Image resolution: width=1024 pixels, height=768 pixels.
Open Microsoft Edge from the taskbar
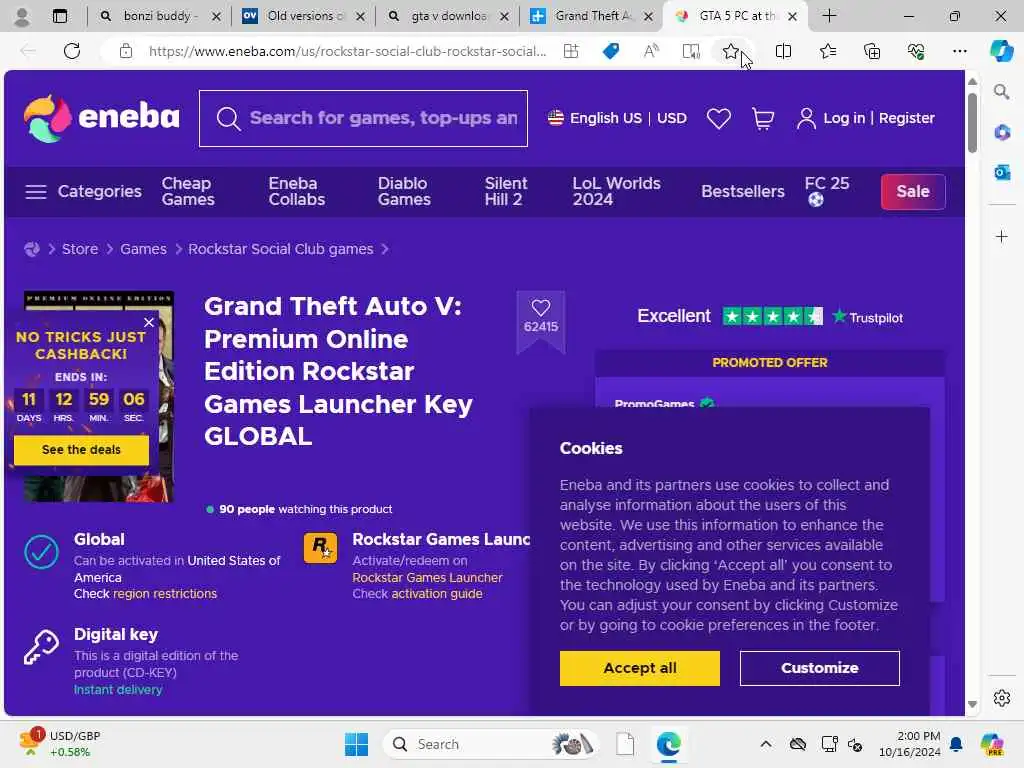[x=668, y=744]
